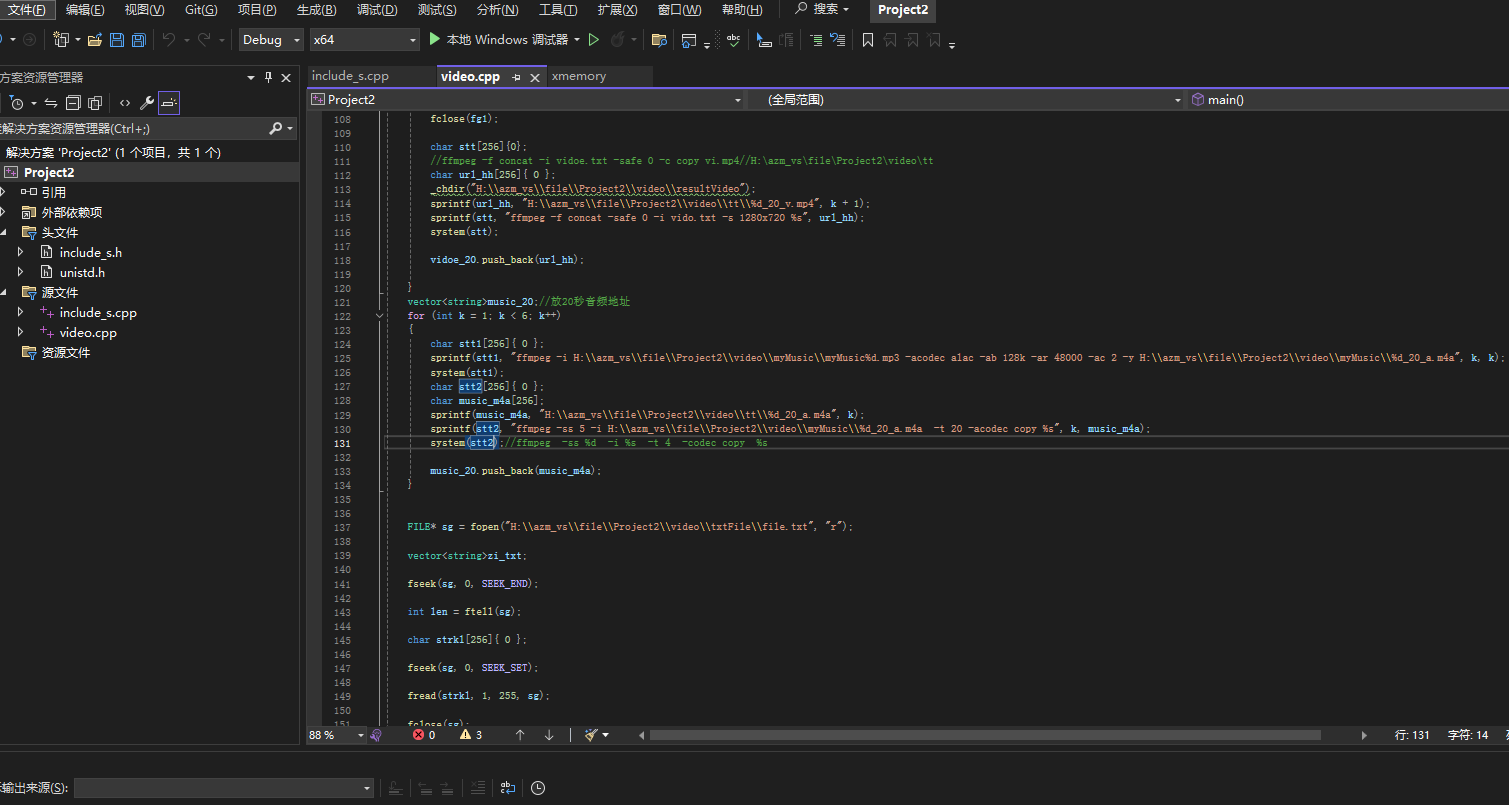This screenshot has height=805, width=1509.
Task: Open the 文件(F) menu
Action: [27, 10]
